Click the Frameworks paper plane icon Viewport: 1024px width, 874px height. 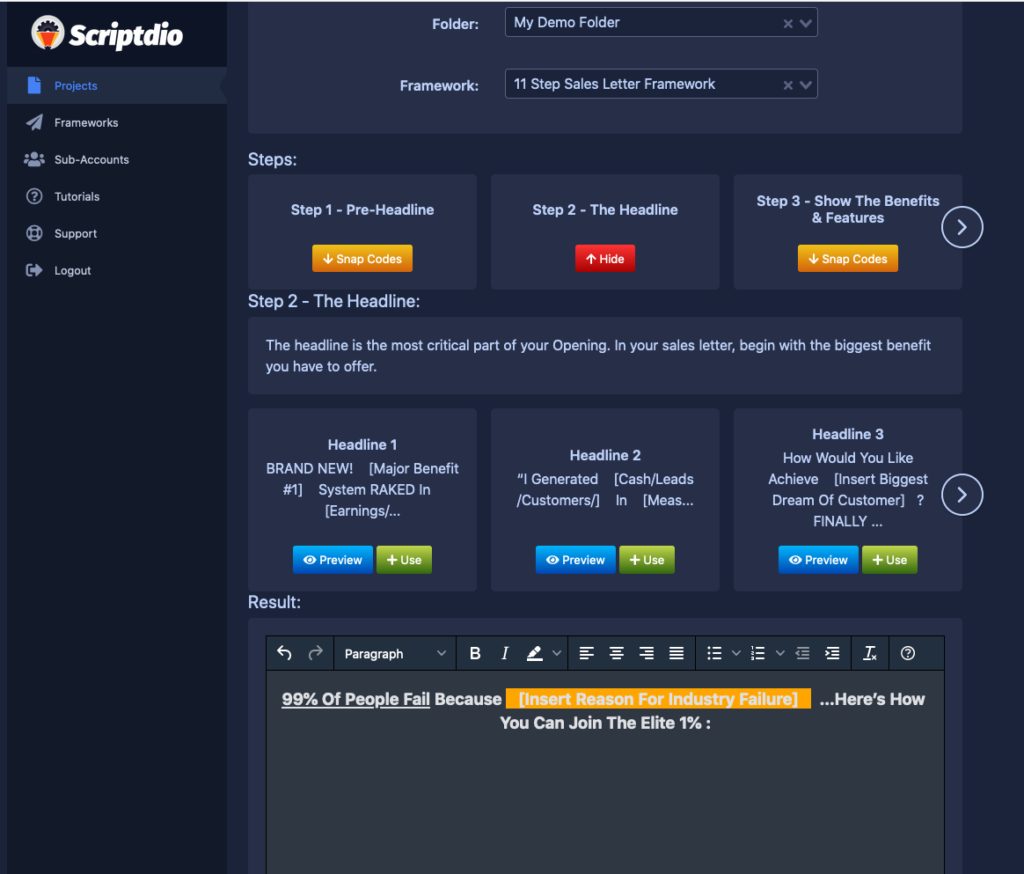34,122
